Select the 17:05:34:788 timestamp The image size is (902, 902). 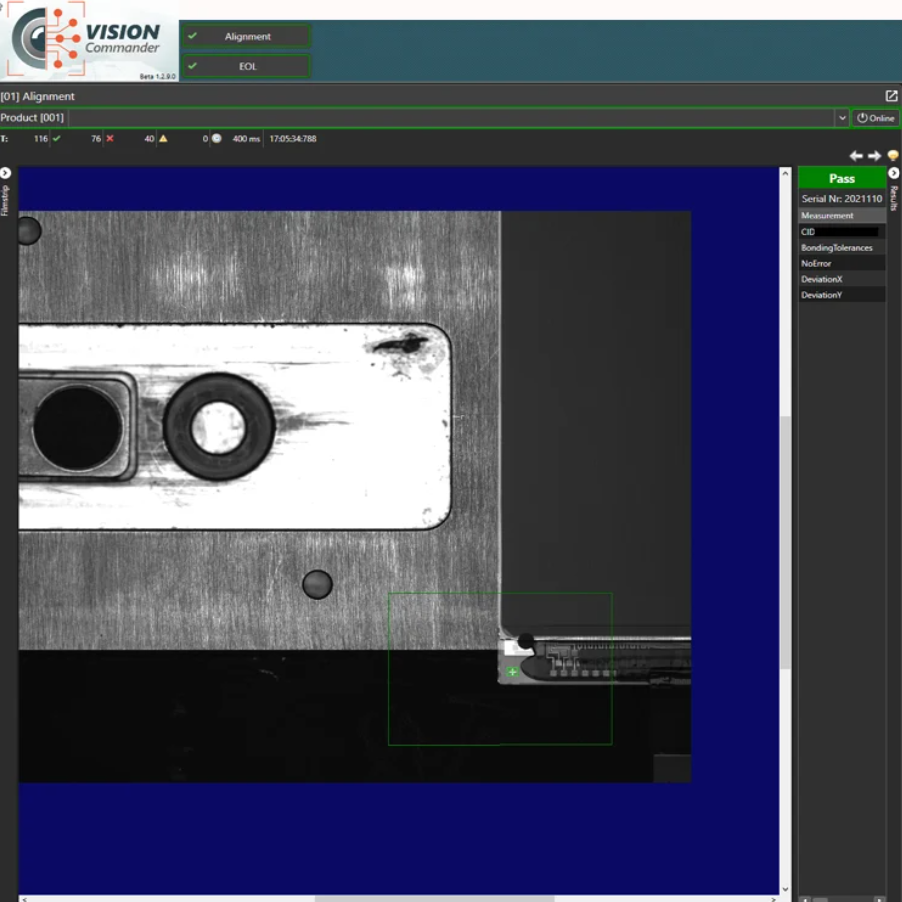[x=293, y=139]
